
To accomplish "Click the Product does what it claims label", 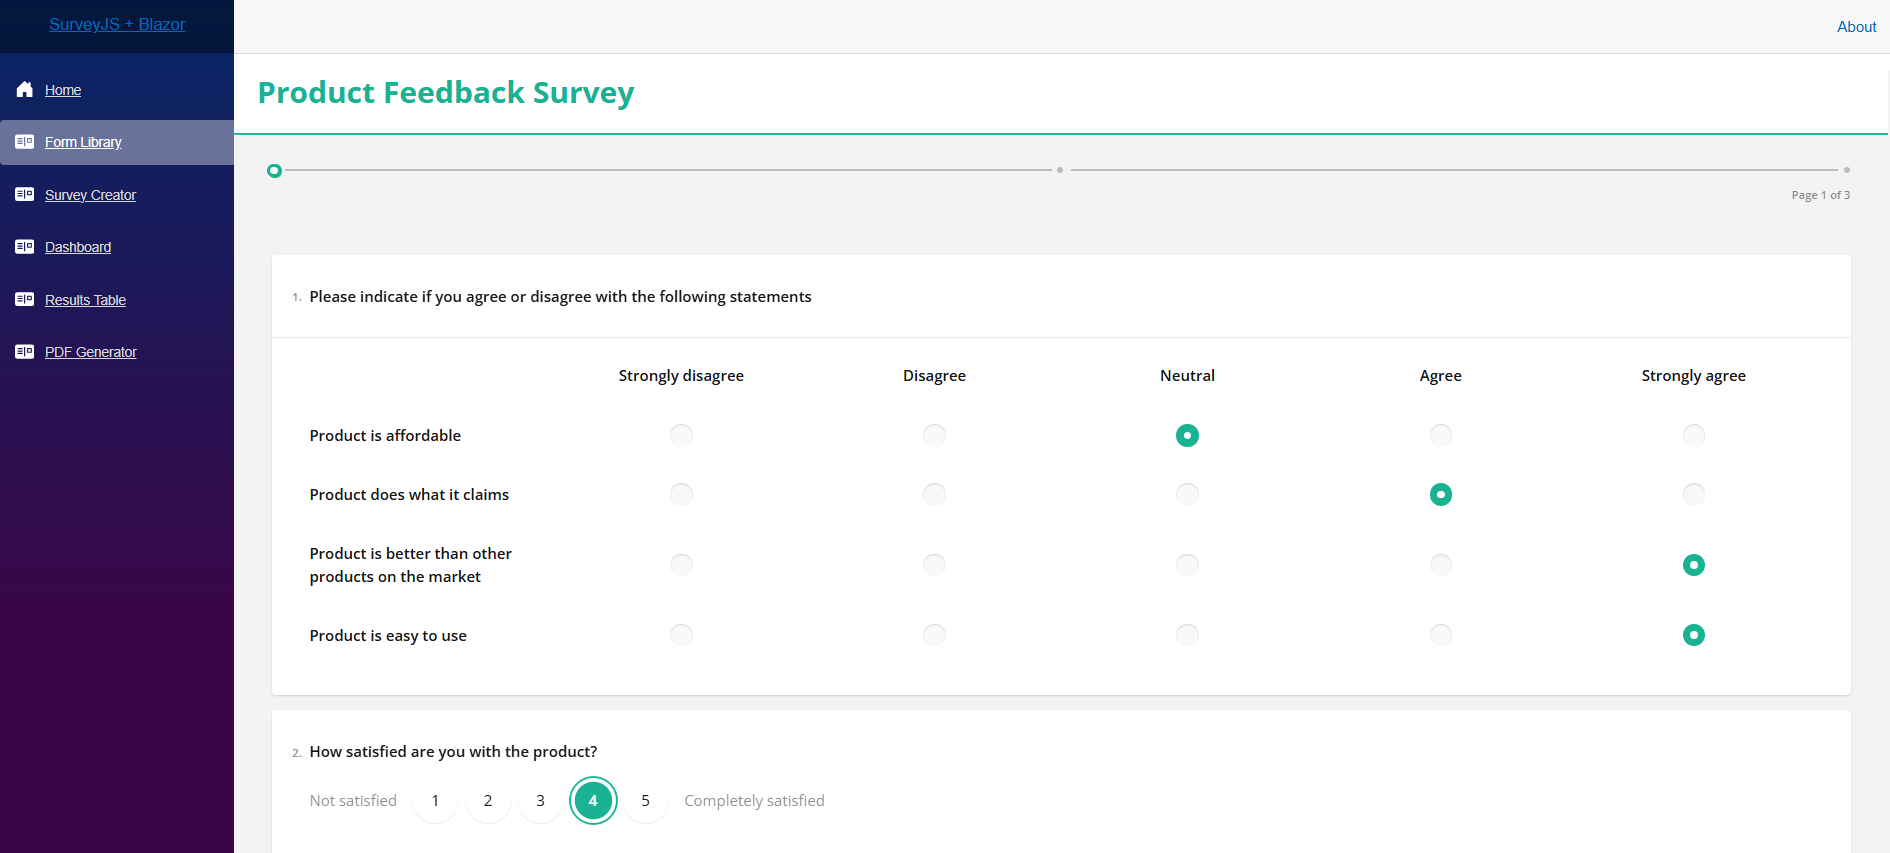I will [409, 495].
